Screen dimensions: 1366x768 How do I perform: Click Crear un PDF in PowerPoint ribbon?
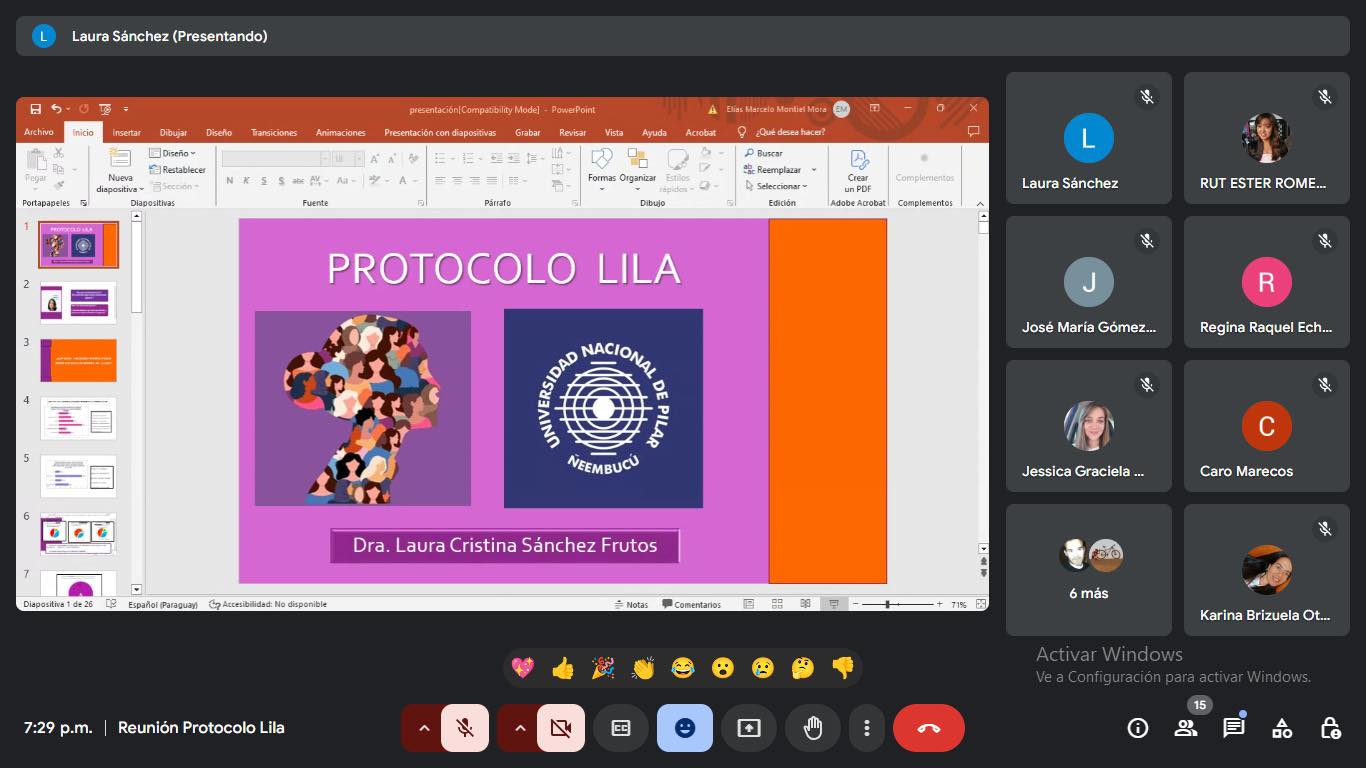point(858,171)
